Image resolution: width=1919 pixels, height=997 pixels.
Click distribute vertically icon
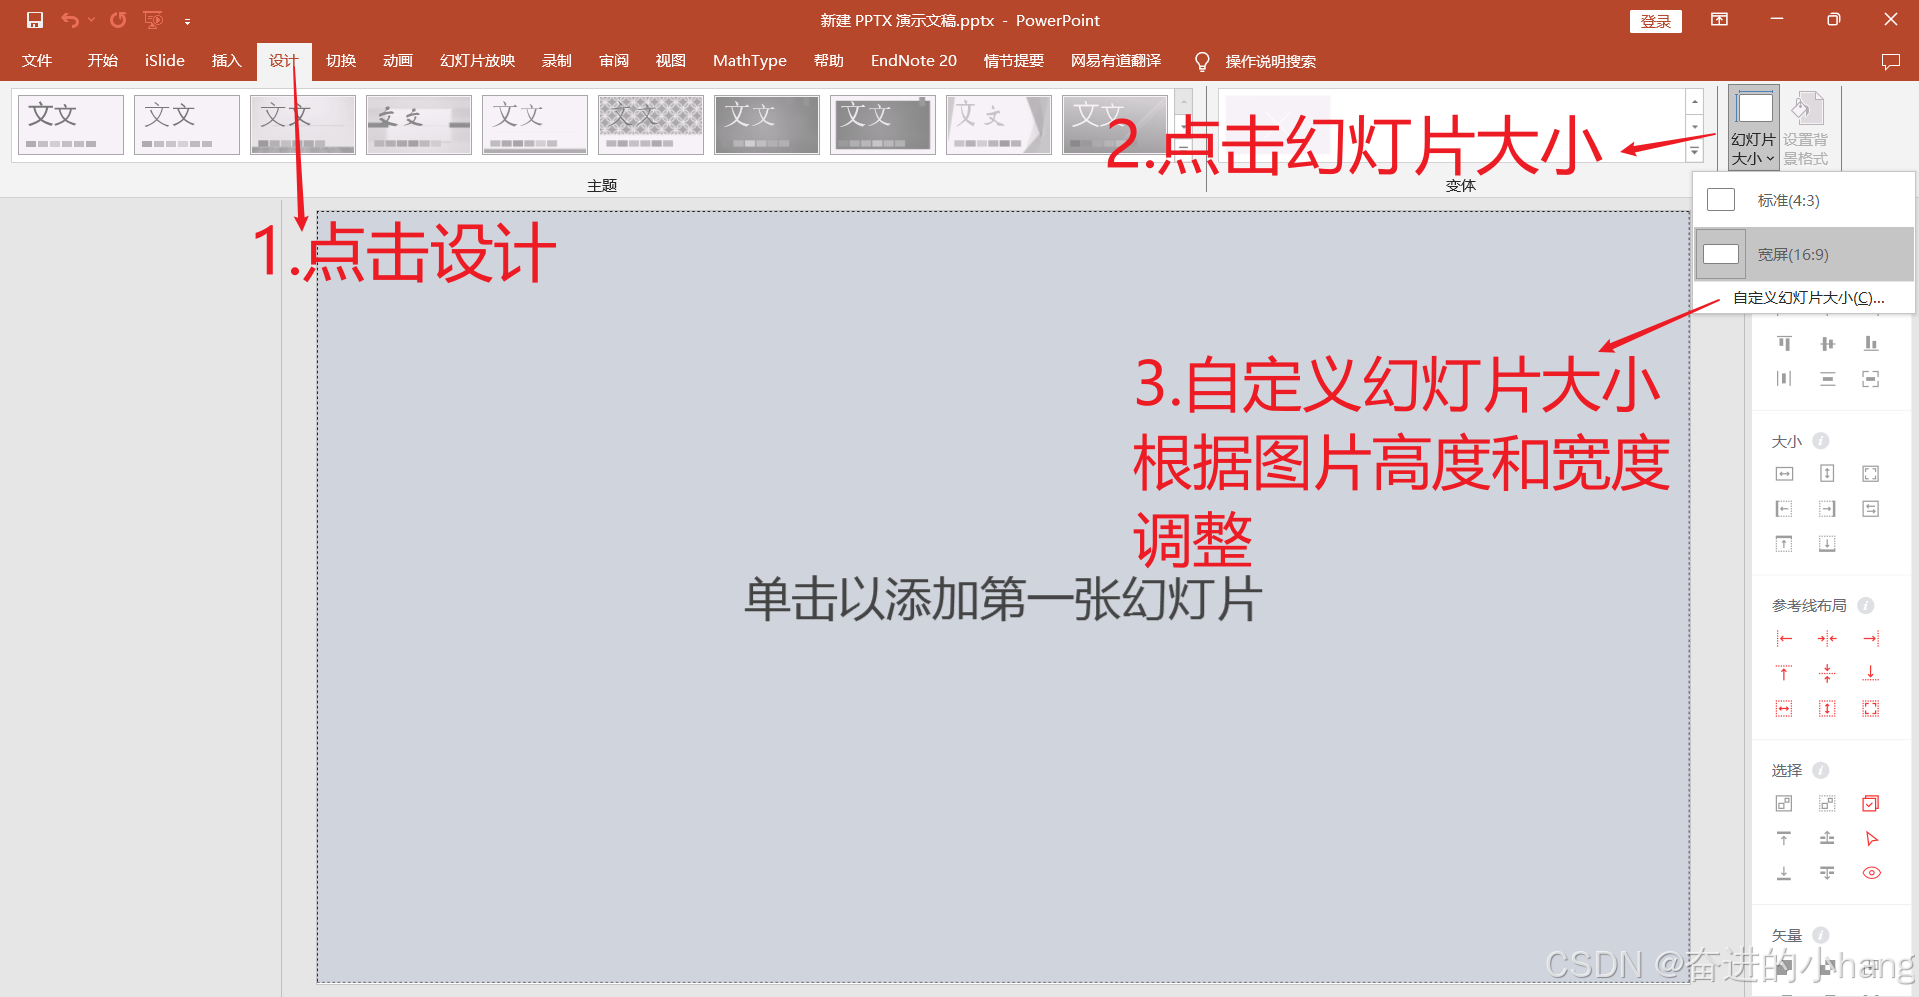click(1828, 379)
